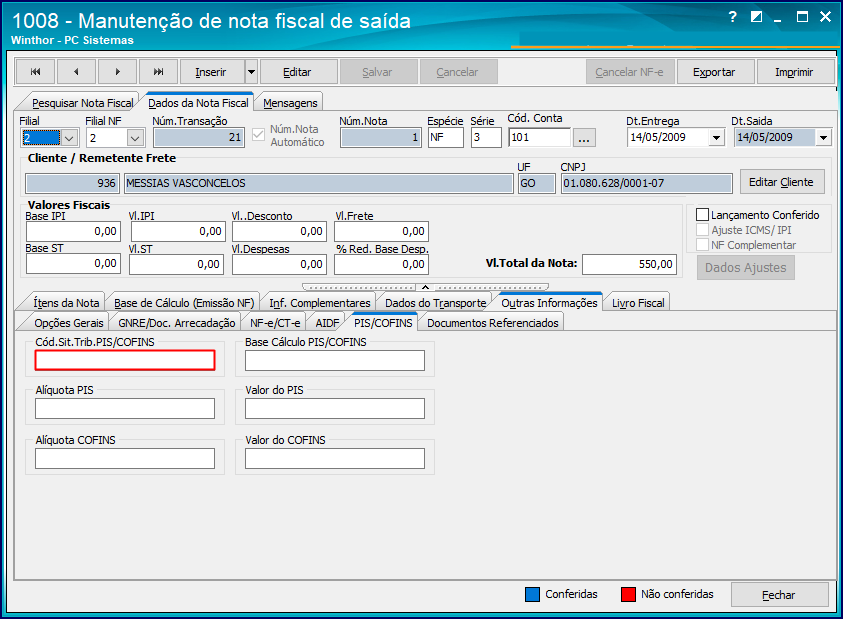Open the Dt.Saida date picker
843x619 pixels.
coord(823,138)
